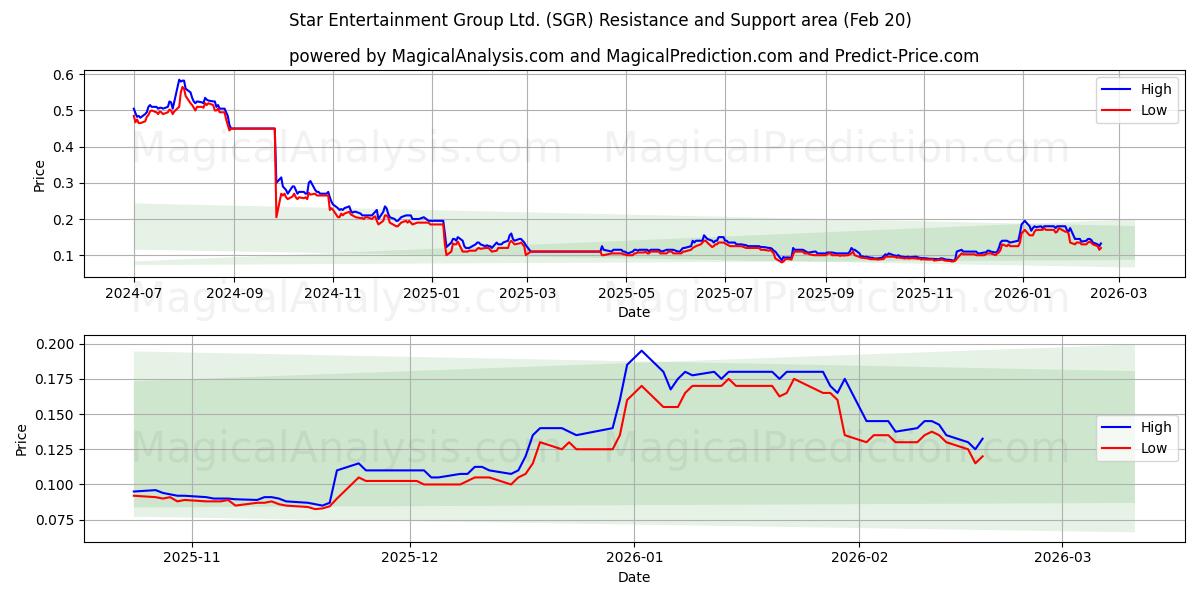The width and height of the screenshot is (1200, 600).
Task: Click the '2025-09' x-axis label
Action: pyautogui.click(x=824, y=293)
